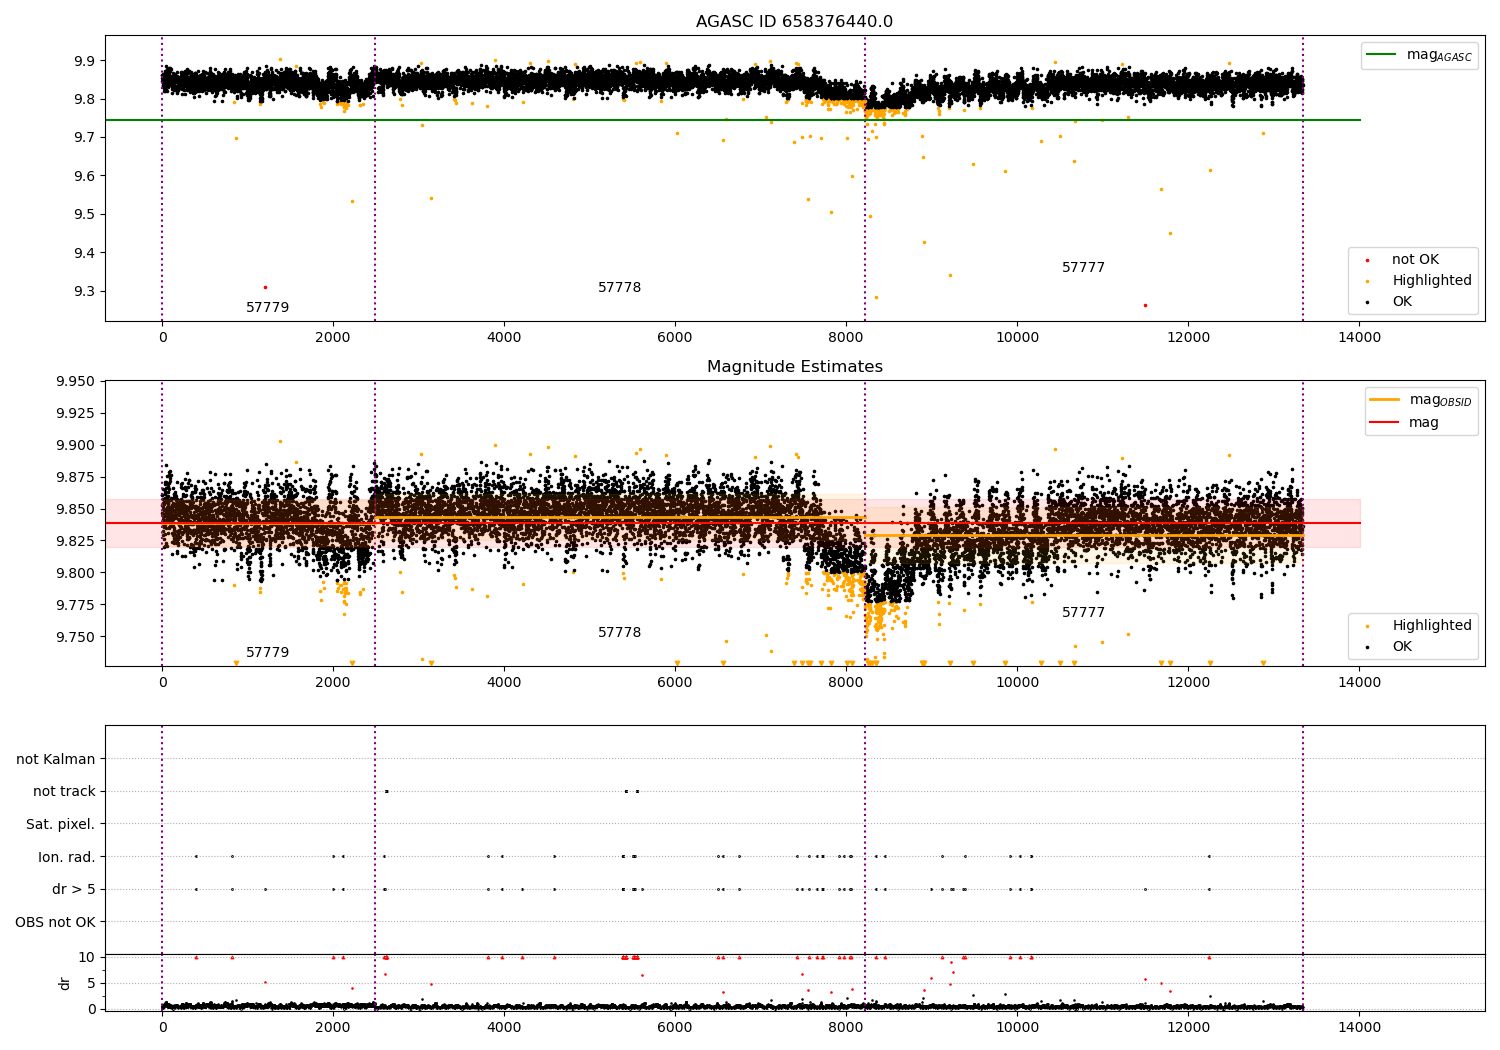Viewport: 1500px width, 1050px height.
Task: Click the 57777 label in Magnitude Estimates plot
Action: coord(1083,613)
